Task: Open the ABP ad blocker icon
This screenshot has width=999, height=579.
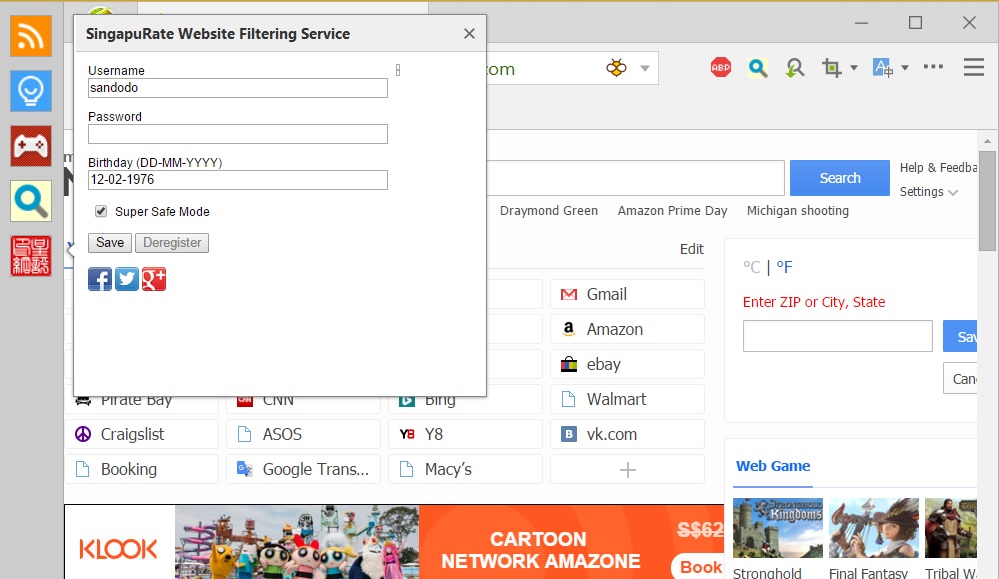Action: (x=721, y=68)
